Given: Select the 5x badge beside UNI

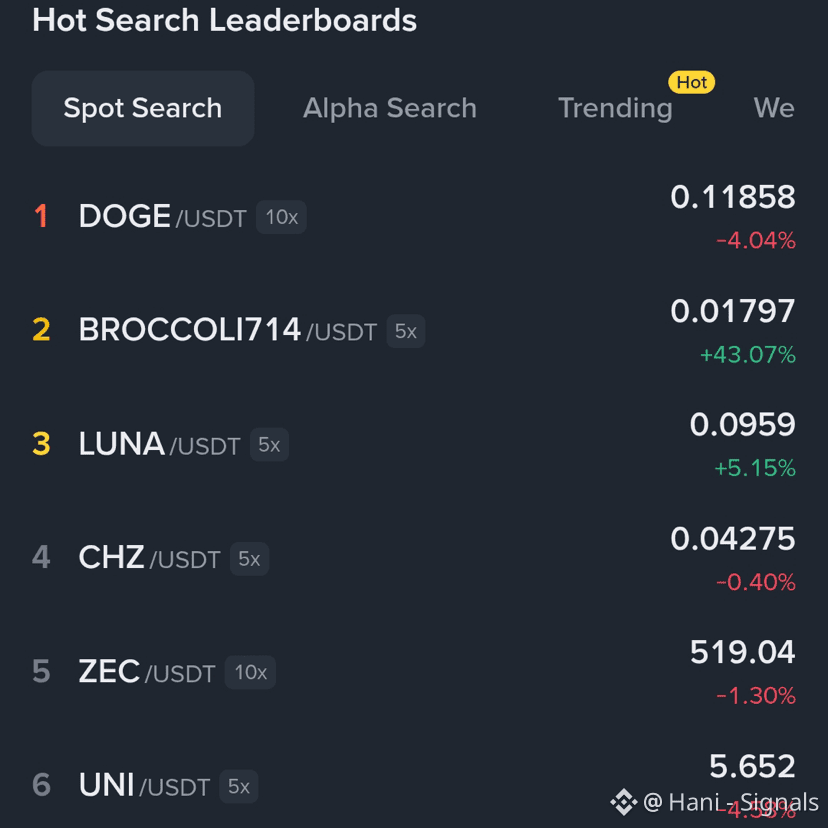Looking at the screenshot, I should [x=239, y=787].
